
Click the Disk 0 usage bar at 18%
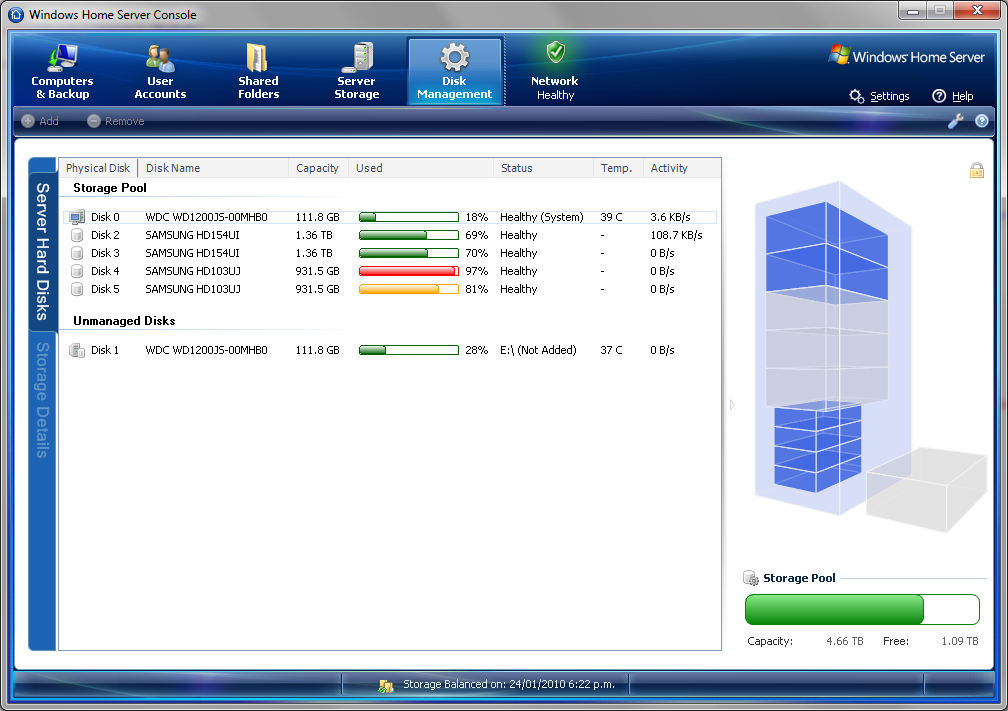(409, 217)
